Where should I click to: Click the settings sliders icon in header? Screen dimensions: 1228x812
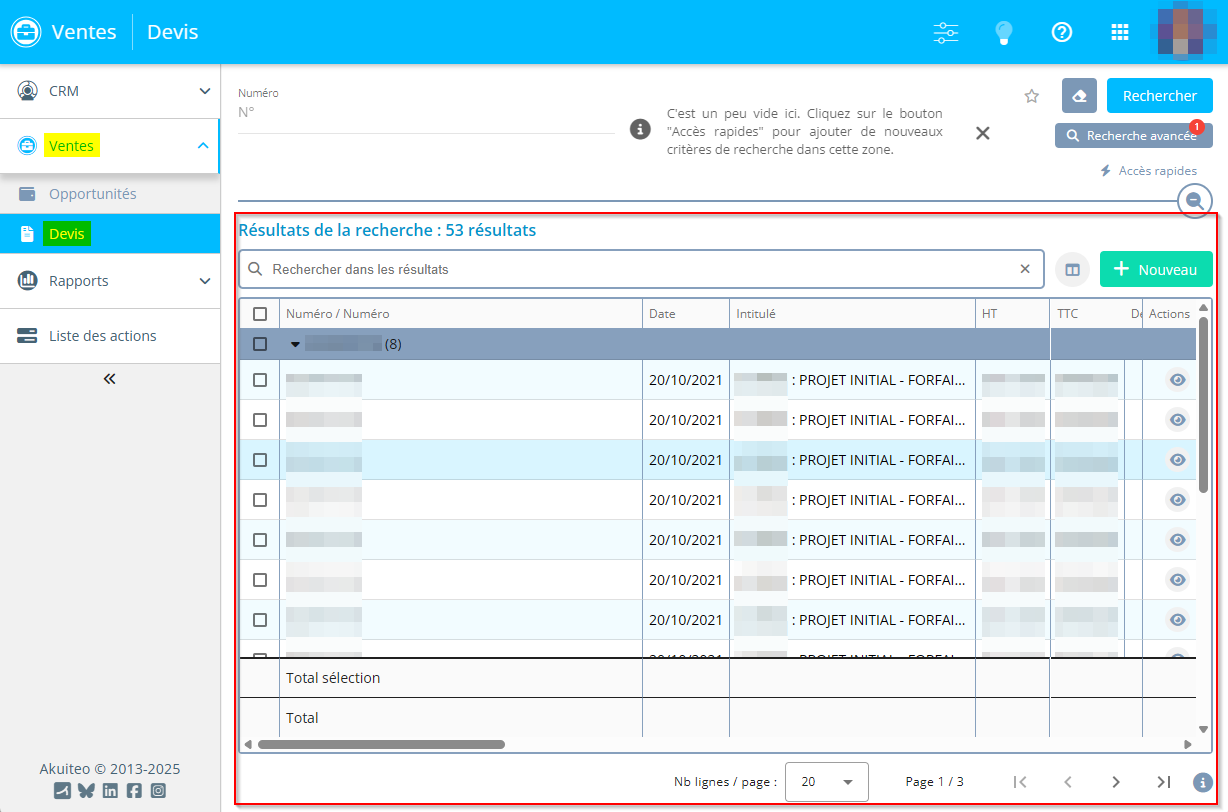(x=945, y=32)
